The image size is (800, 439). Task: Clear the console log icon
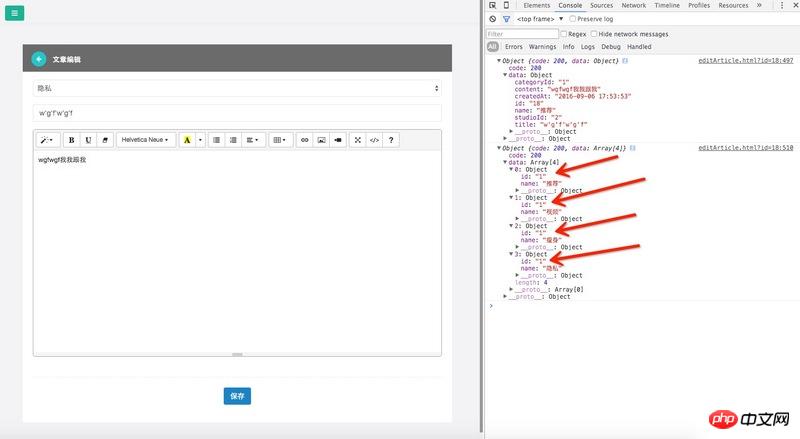click(x=492, y=19)
